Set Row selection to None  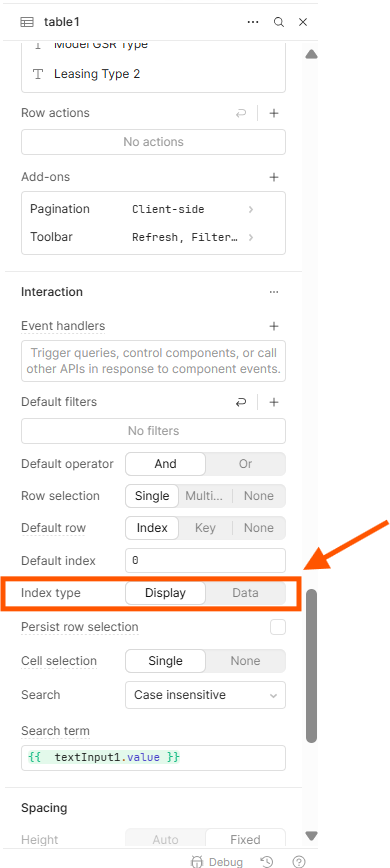[x=259, y=496]
